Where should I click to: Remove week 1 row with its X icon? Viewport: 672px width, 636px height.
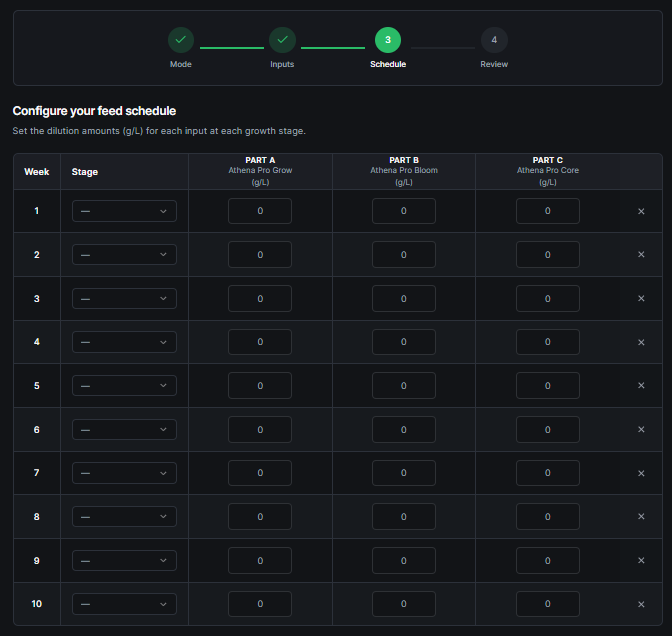tap(641, 211)
